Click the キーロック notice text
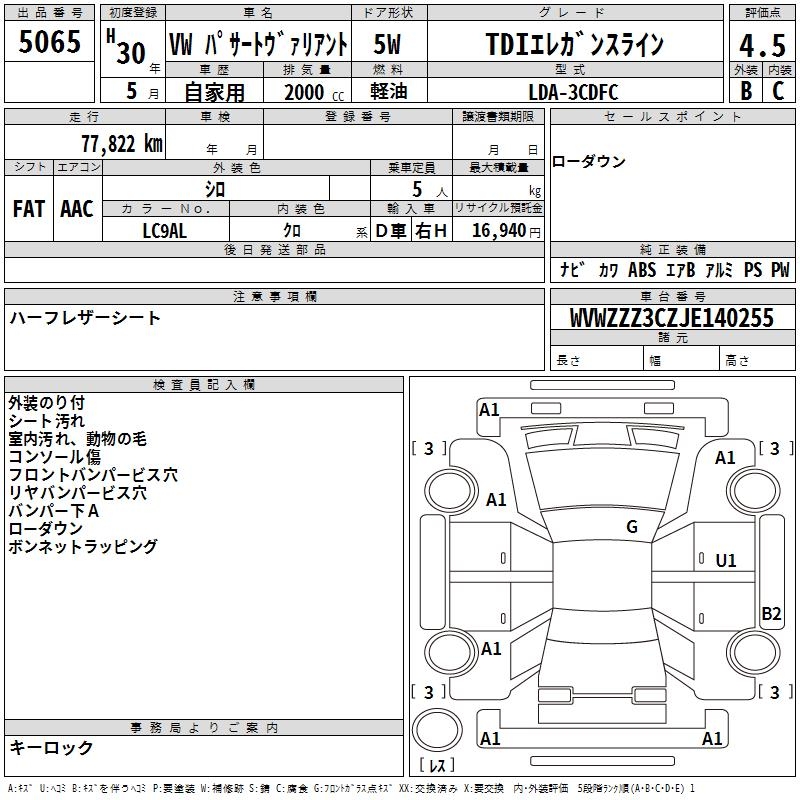Image resolution: width=800 pixels, height=800 pixels. click(x=52, y=747)
